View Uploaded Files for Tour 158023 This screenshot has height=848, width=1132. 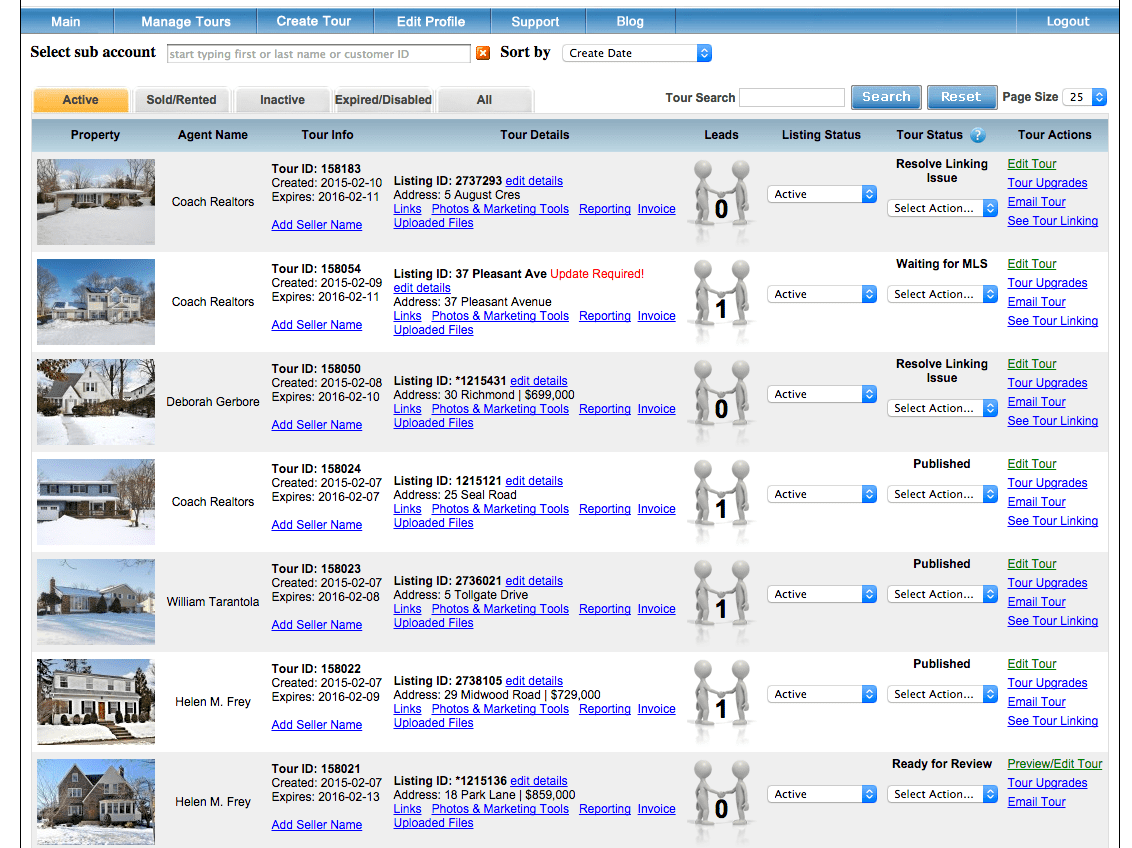(x=433, y=623)
